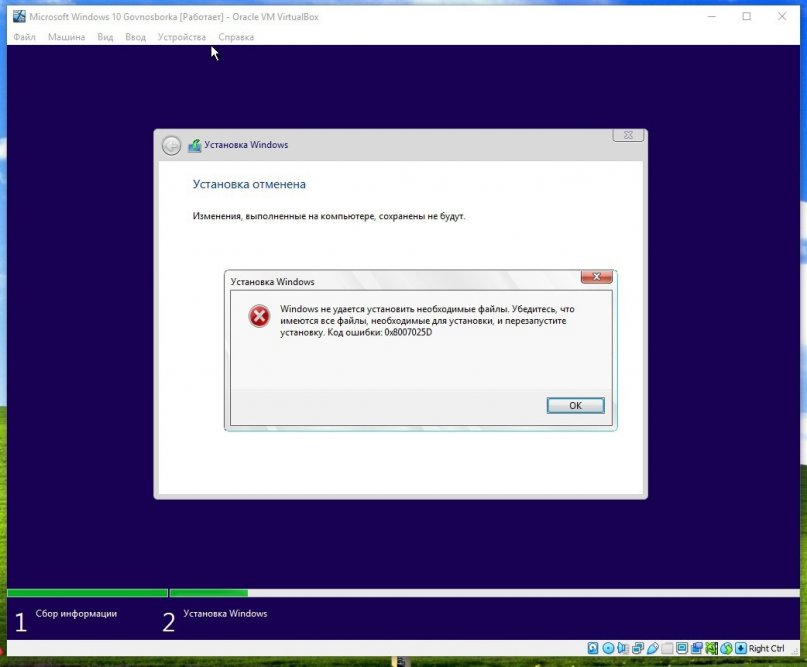
Task: Click the 'Right Ctrl' host key label
Action: click(766, 648)
